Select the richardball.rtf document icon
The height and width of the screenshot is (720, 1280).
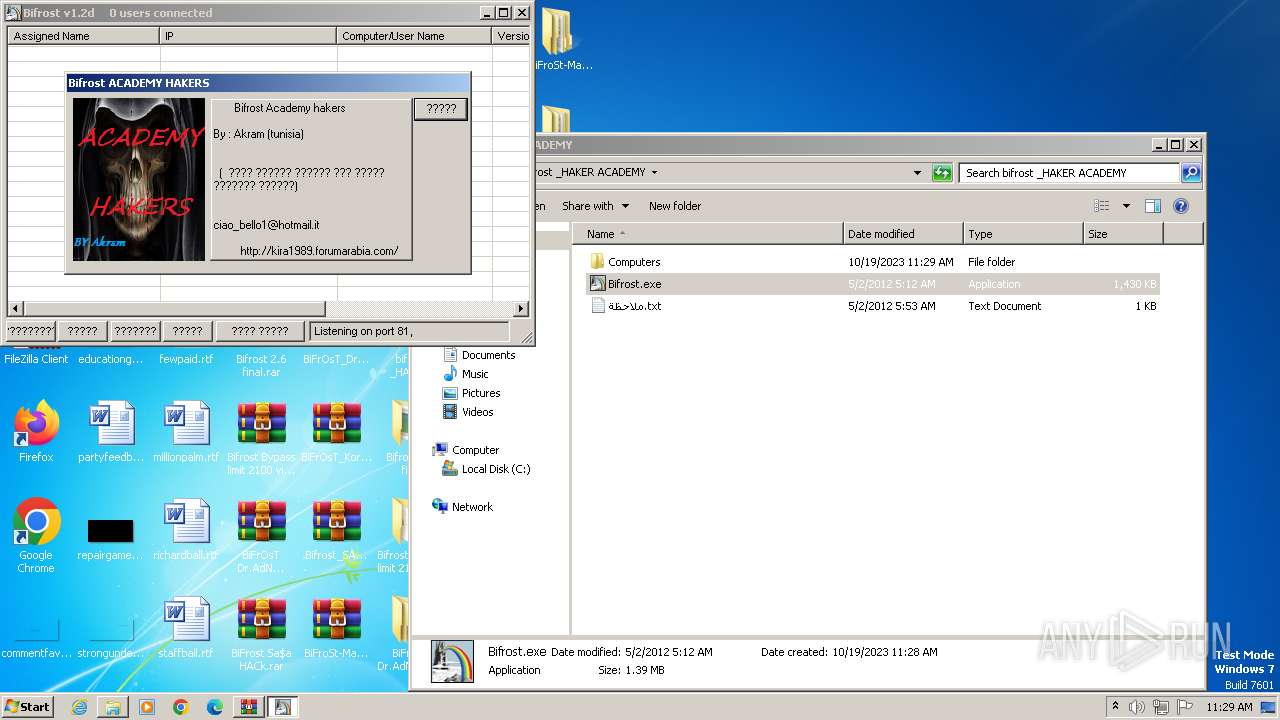[186, 530]
